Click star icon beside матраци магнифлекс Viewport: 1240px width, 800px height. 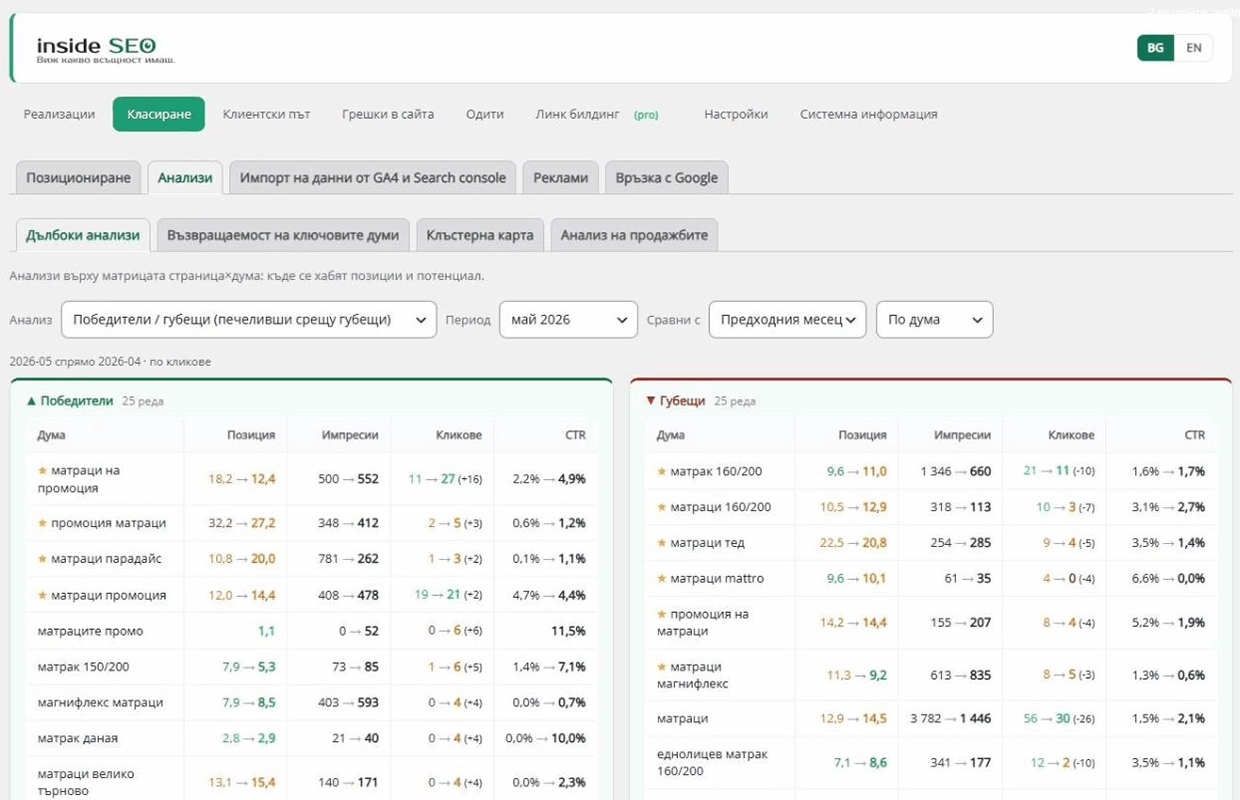click(661, 667)
